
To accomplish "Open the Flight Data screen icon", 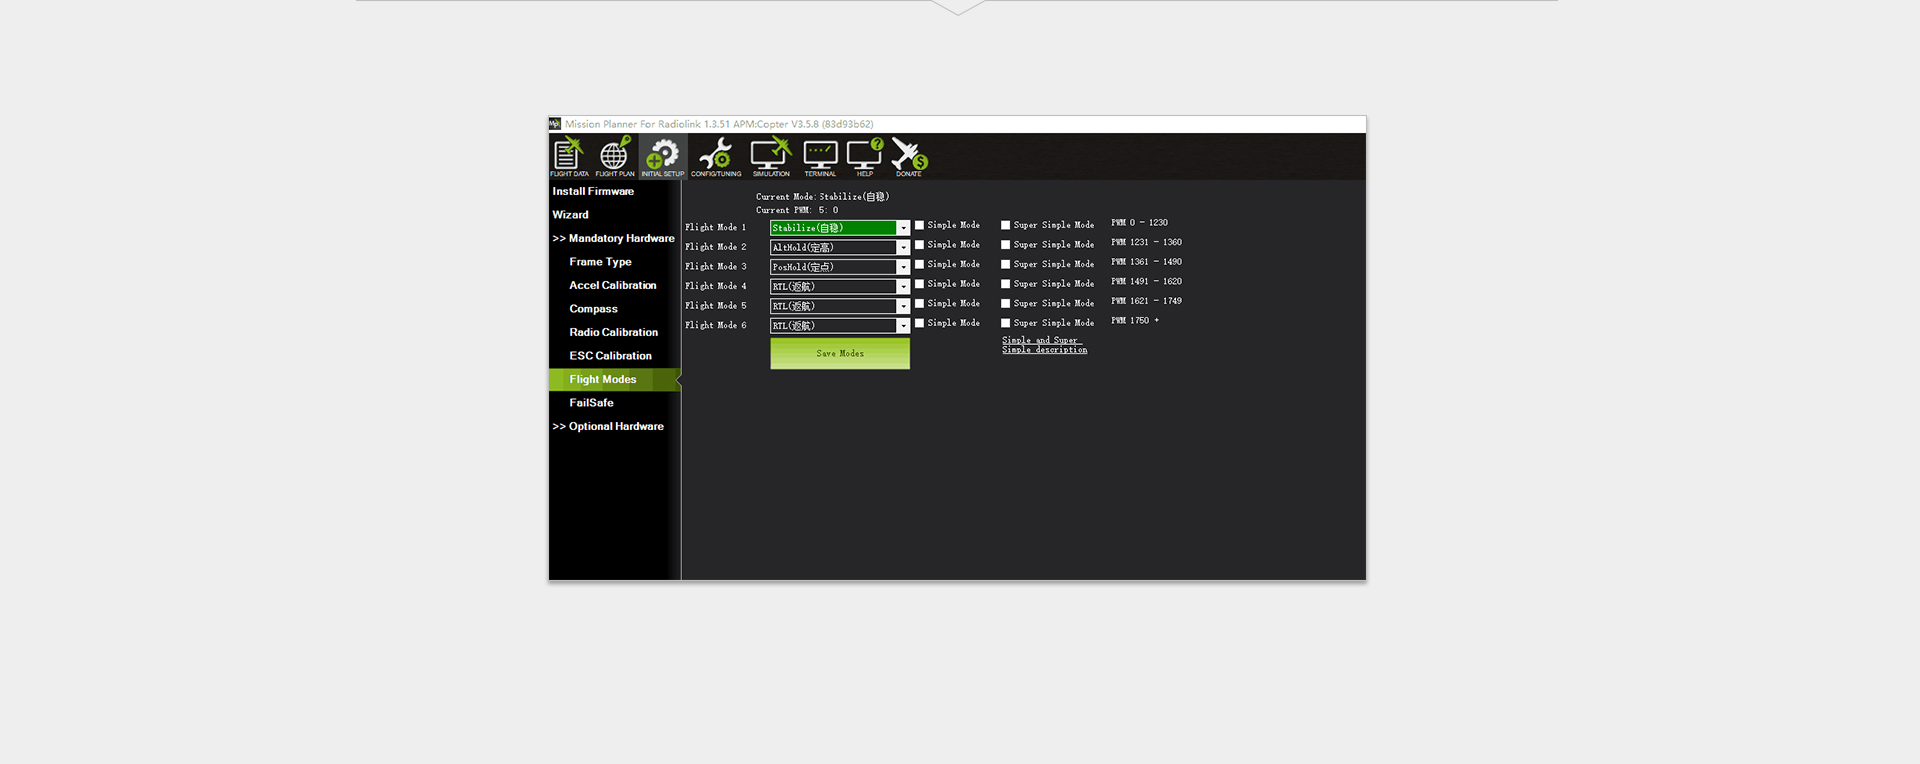I will tap(568, 157).
